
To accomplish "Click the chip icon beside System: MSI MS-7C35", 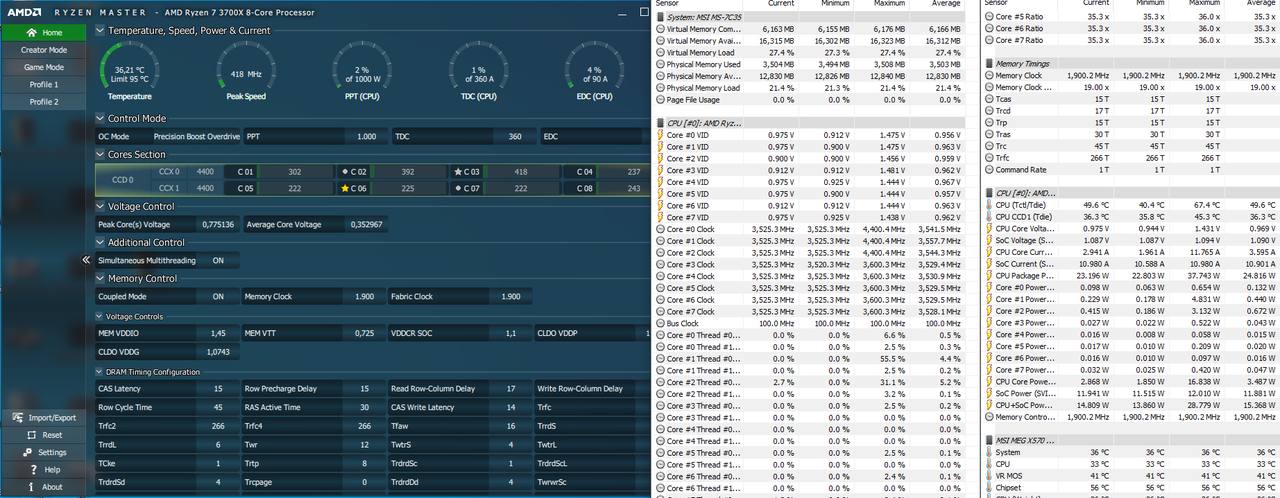I will 661,17.
